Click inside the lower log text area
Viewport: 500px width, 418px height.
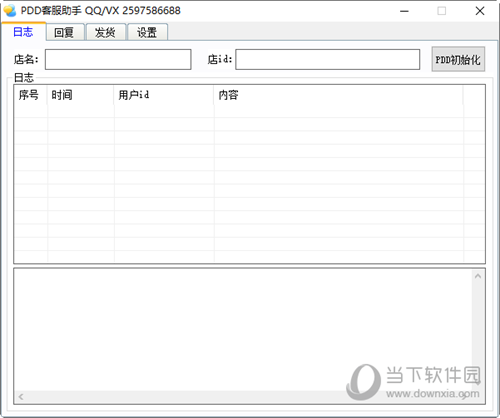click(243, 330)
